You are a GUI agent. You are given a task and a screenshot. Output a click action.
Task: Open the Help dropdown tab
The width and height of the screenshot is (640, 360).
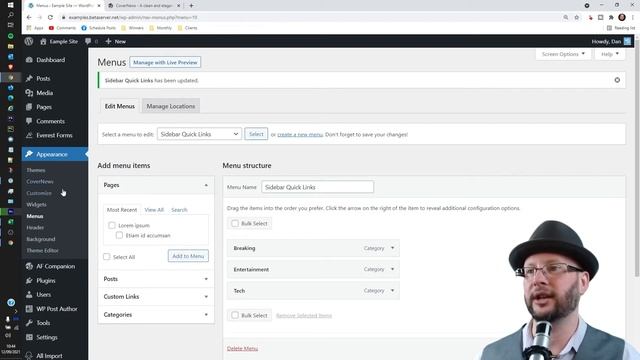point(609,54)
